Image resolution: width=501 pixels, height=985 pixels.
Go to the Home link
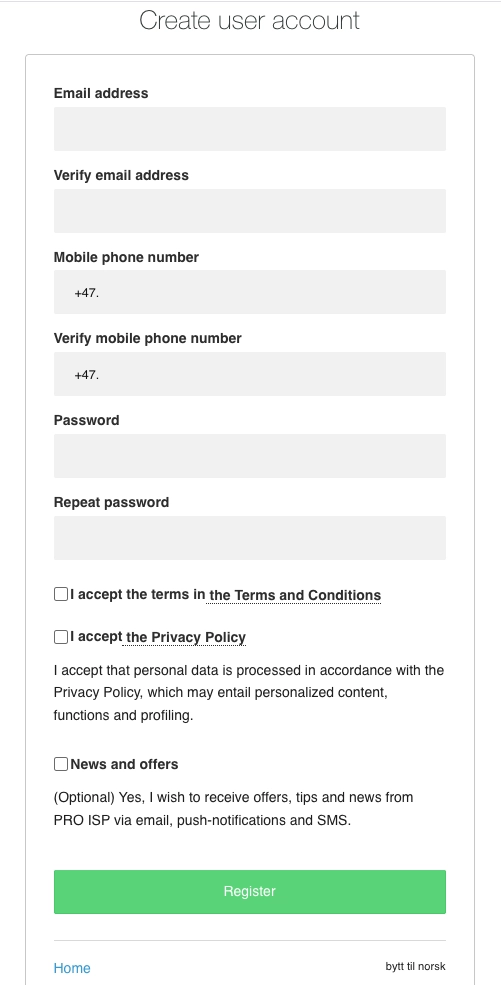(72, 968)
